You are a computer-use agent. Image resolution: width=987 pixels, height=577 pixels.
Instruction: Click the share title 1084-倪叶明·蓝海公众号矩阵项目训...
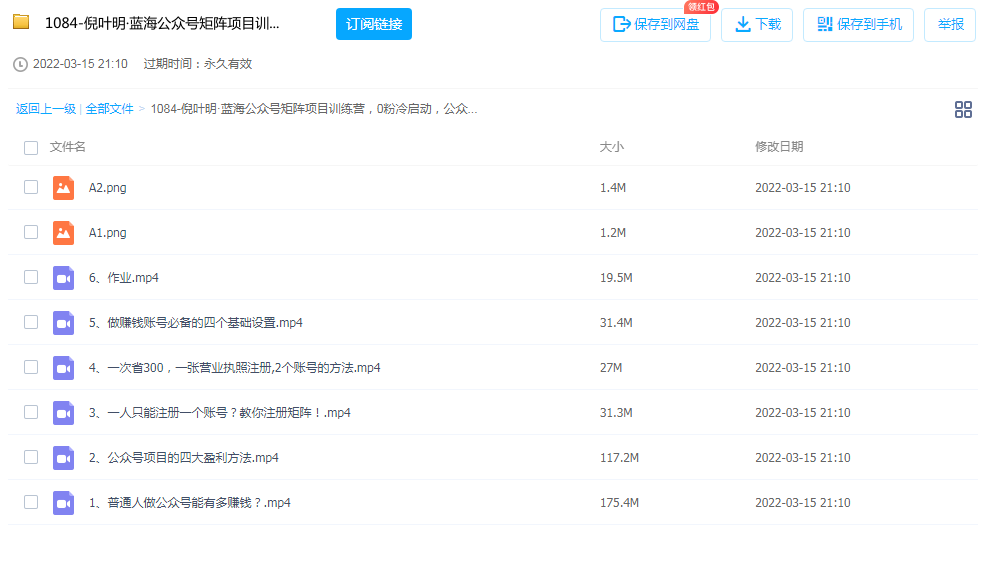point(162,23)
